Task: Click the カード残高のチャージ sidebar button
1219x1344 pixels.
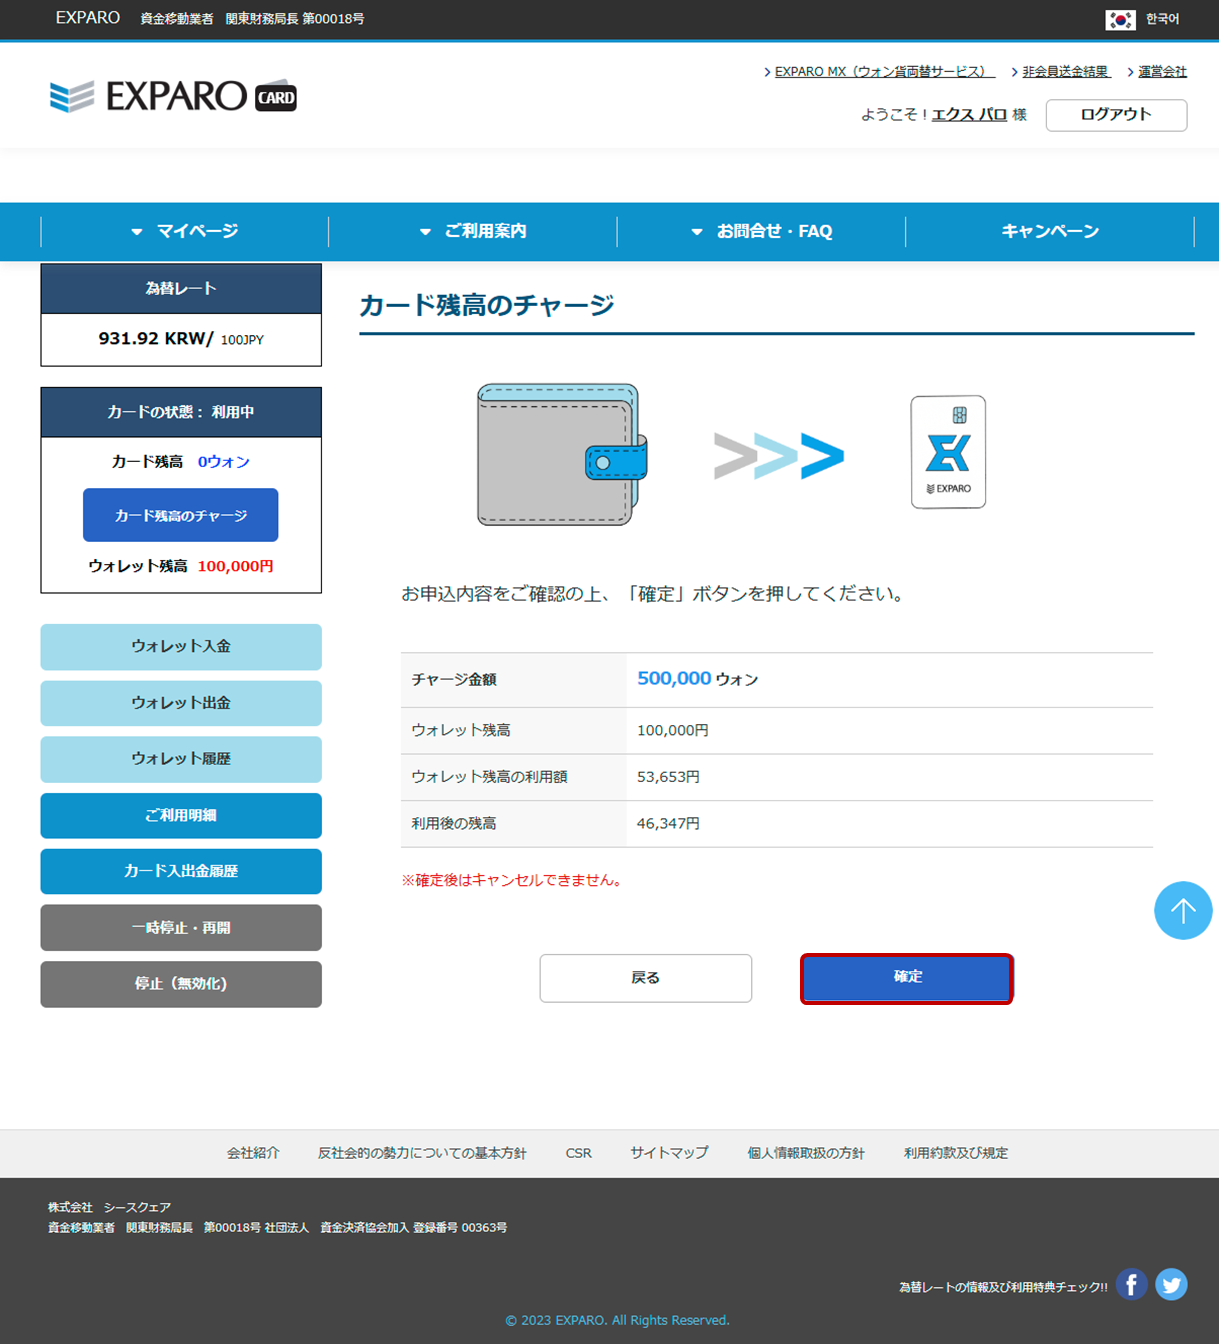Action: pyautogui.click(x=181, y=515)
